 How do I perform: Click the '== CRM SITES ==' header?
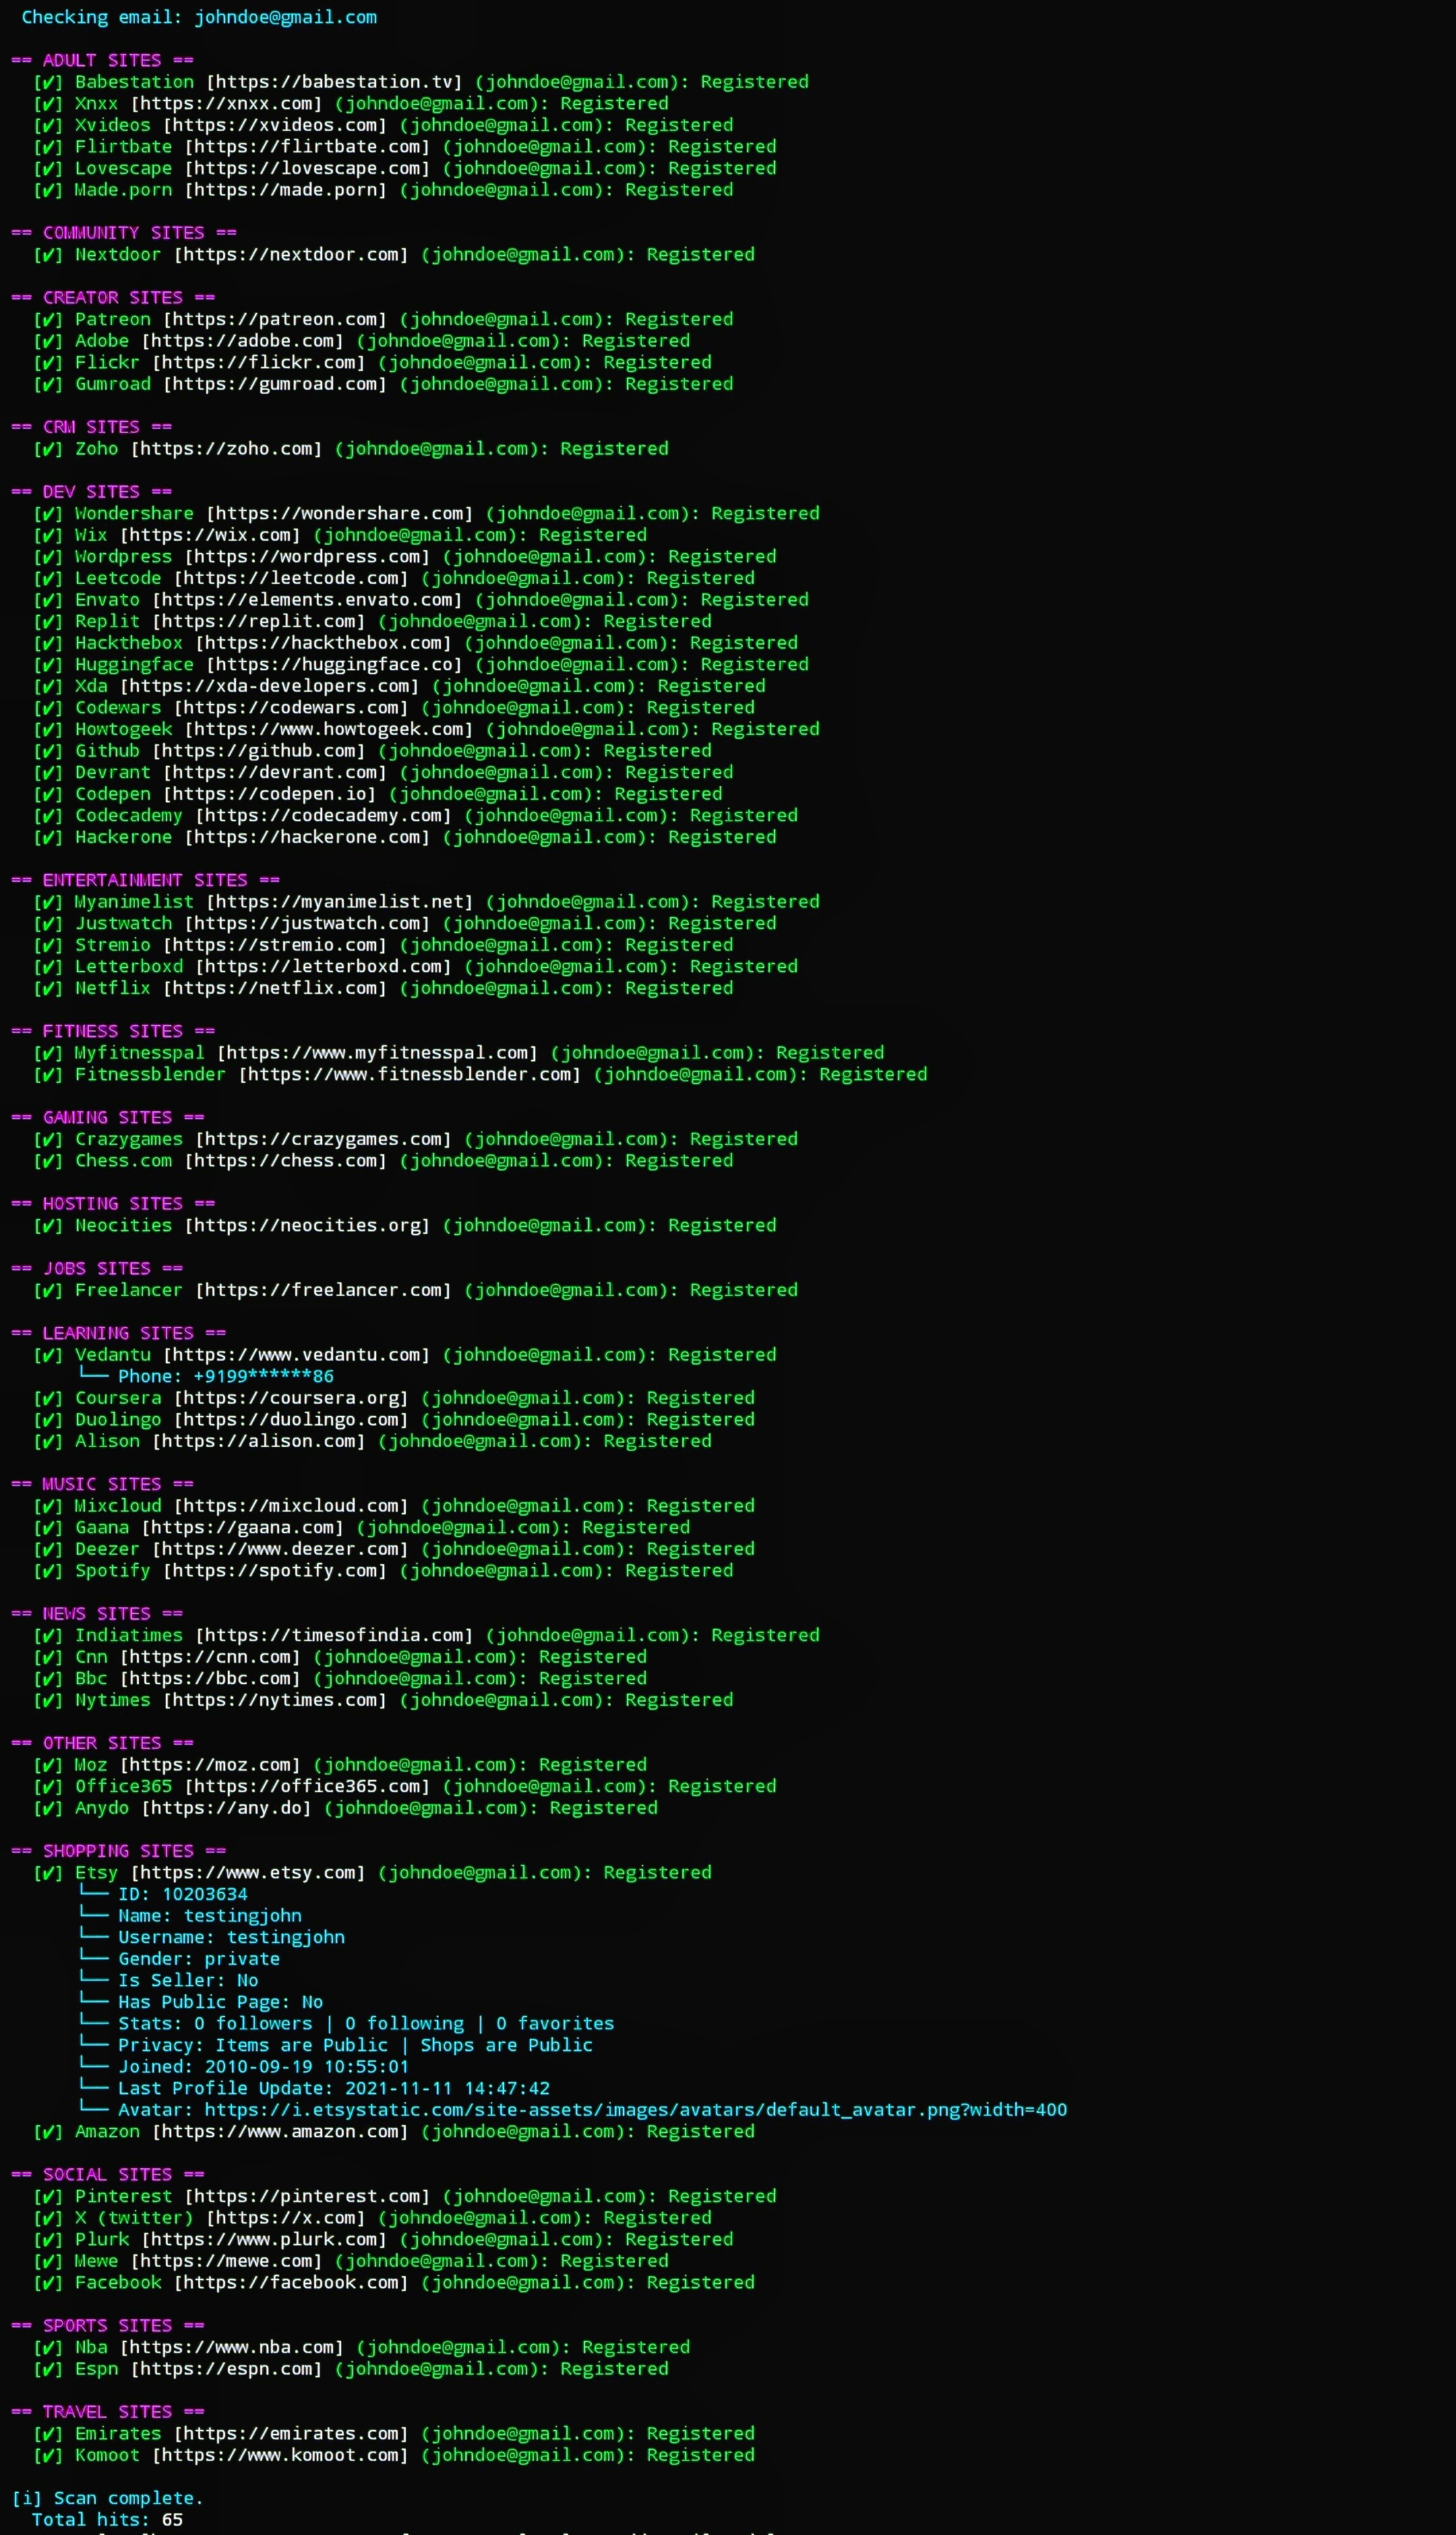(x=91, y=426)
